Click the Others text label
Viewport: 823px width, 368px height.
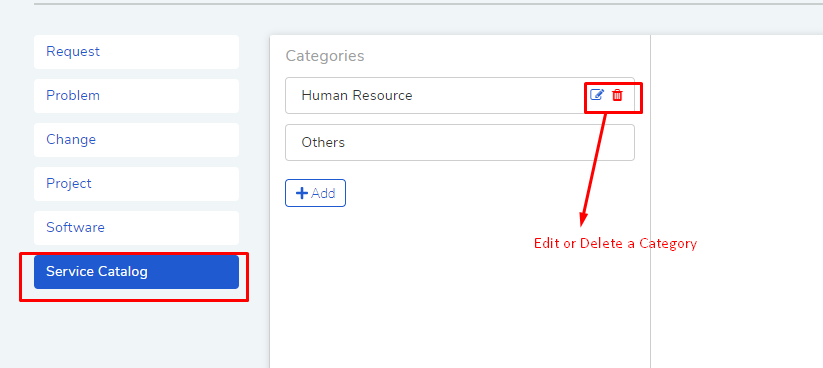point(323,142)
